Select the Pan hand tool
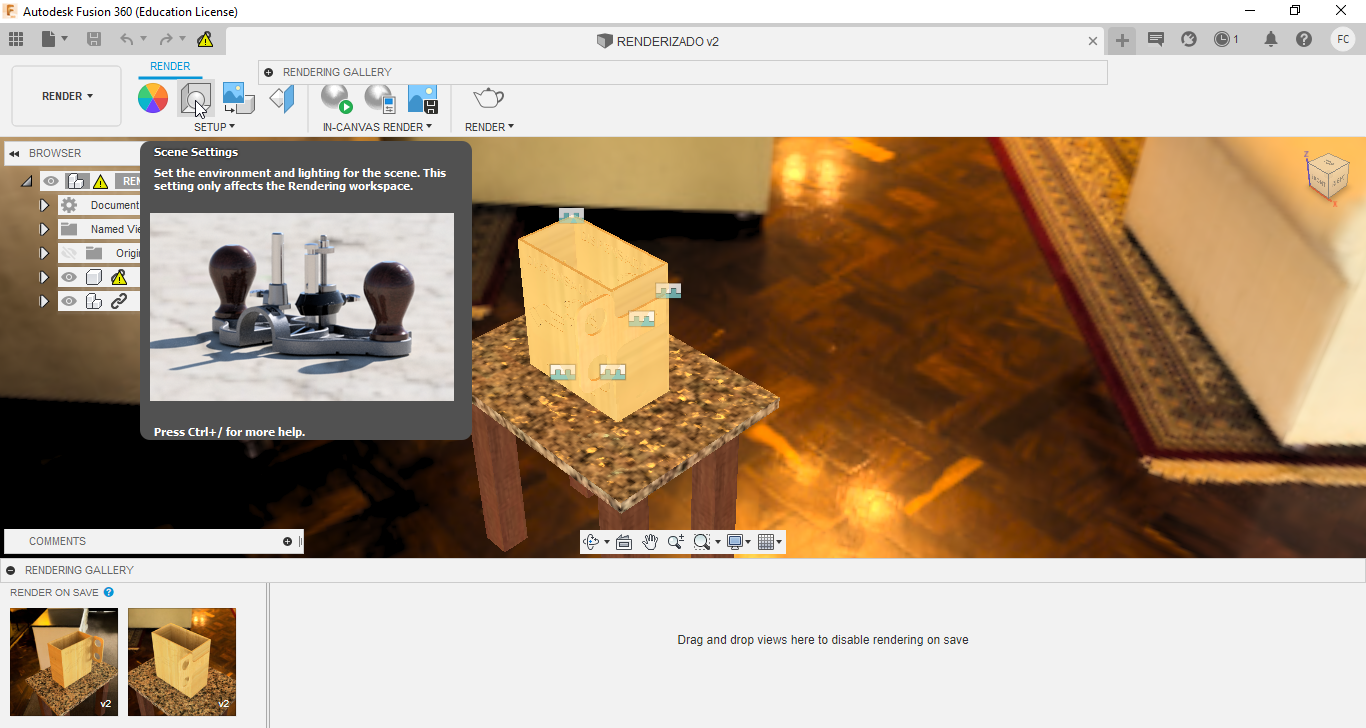Screen dimensions: 1366x728 650,542
